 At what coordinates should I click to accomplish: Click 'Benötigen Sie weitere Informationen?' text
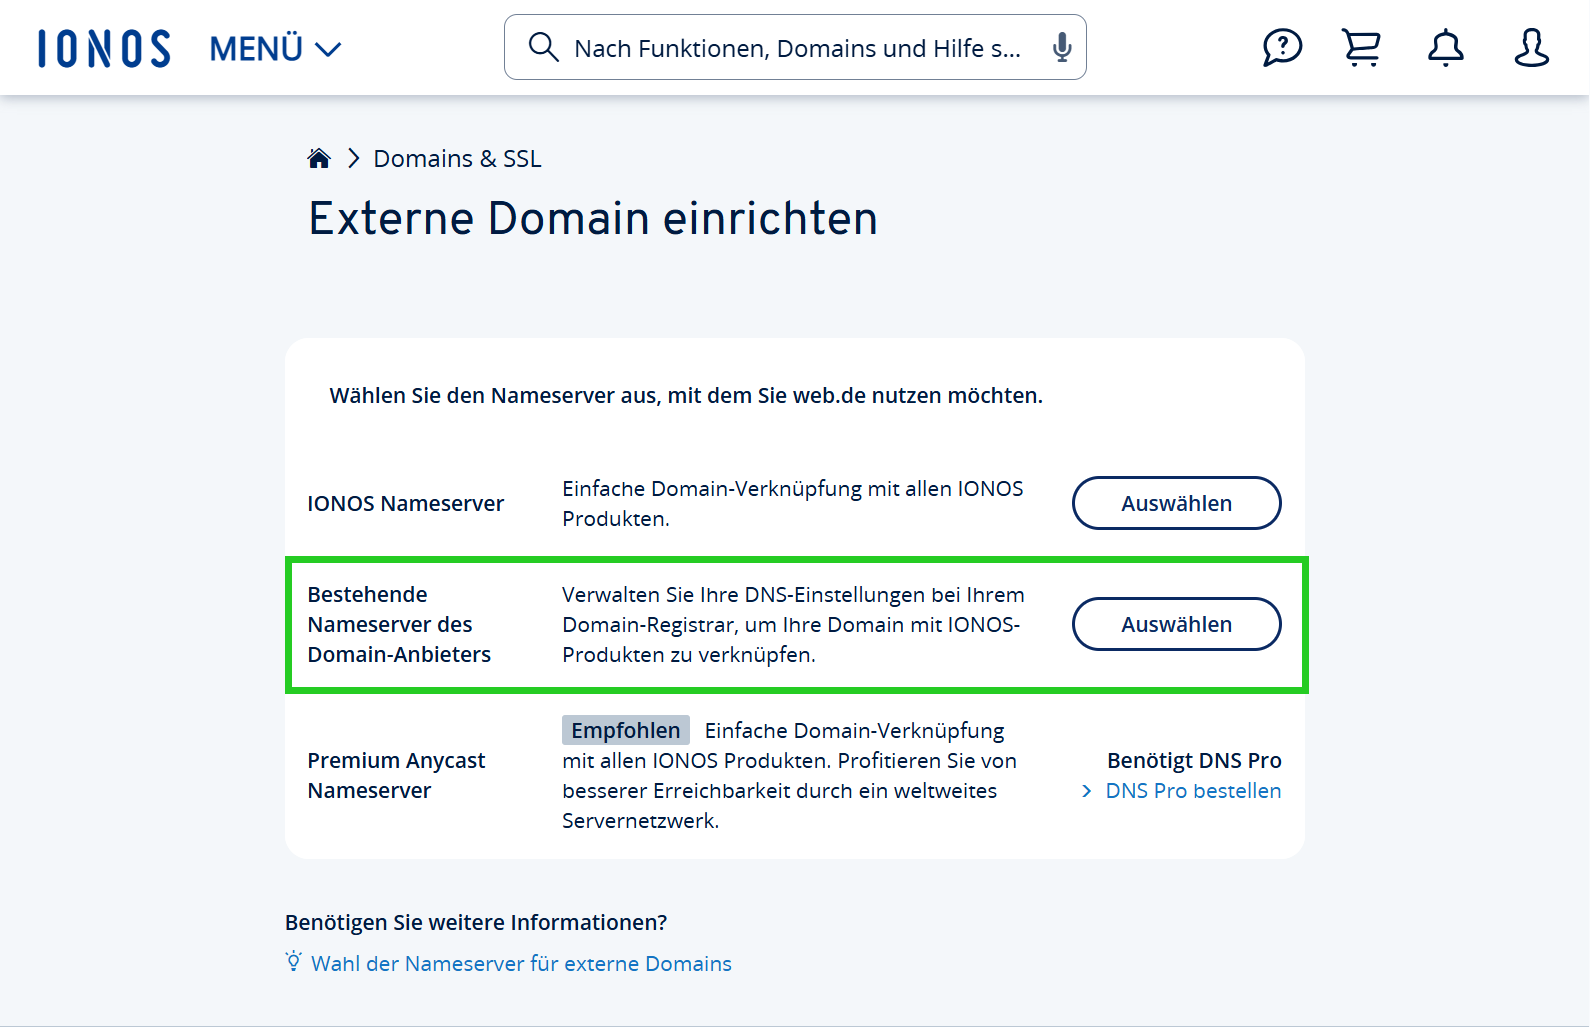476,923
